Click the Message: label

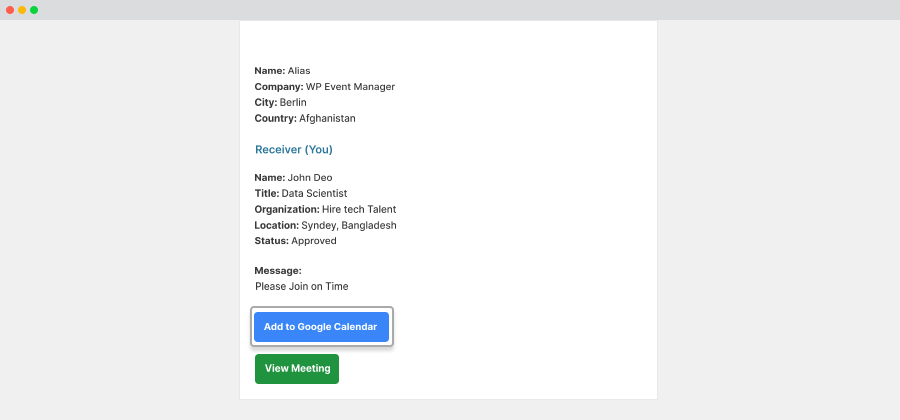pos(278,271)
